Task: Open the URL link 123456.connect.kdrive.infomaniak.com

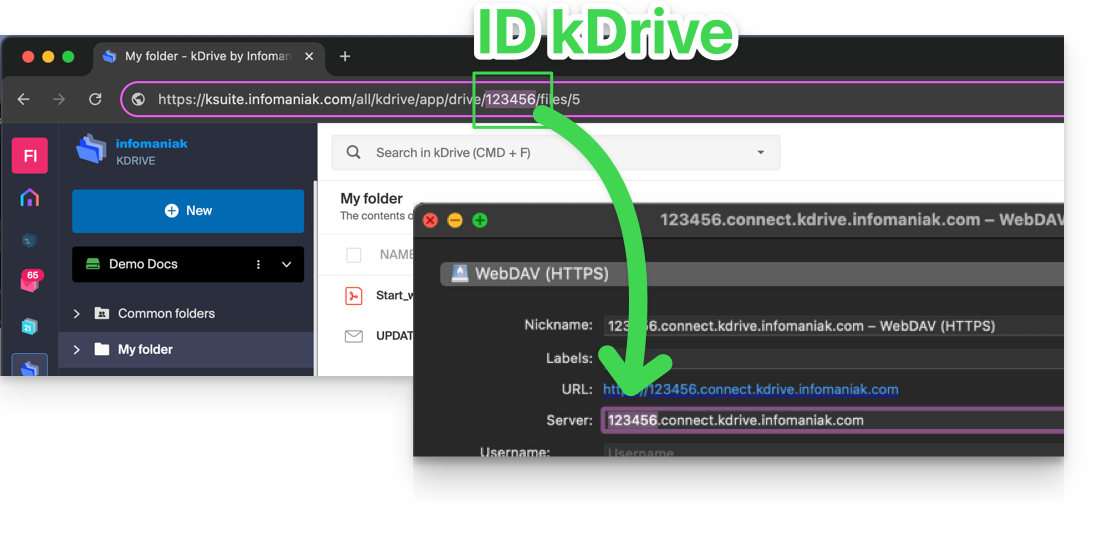Action: (751, 389)
